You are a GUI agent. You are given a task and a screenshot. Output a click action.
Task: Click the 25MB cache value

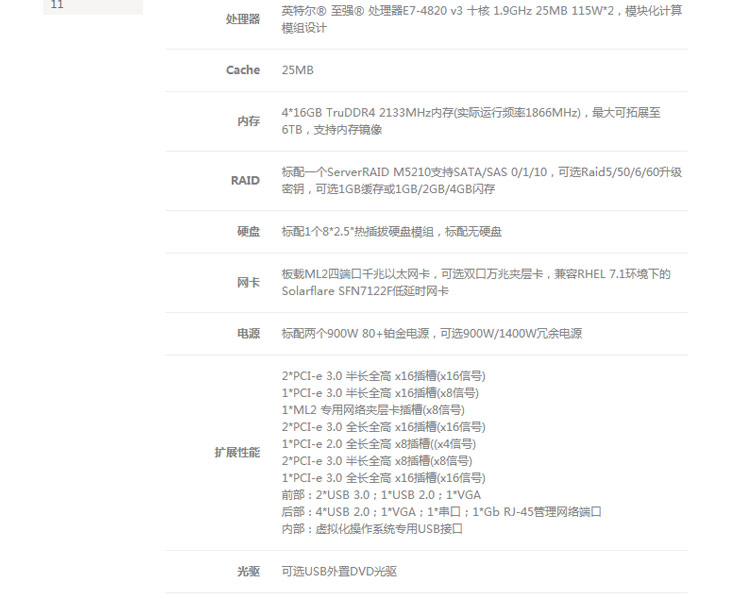point(298,70)
